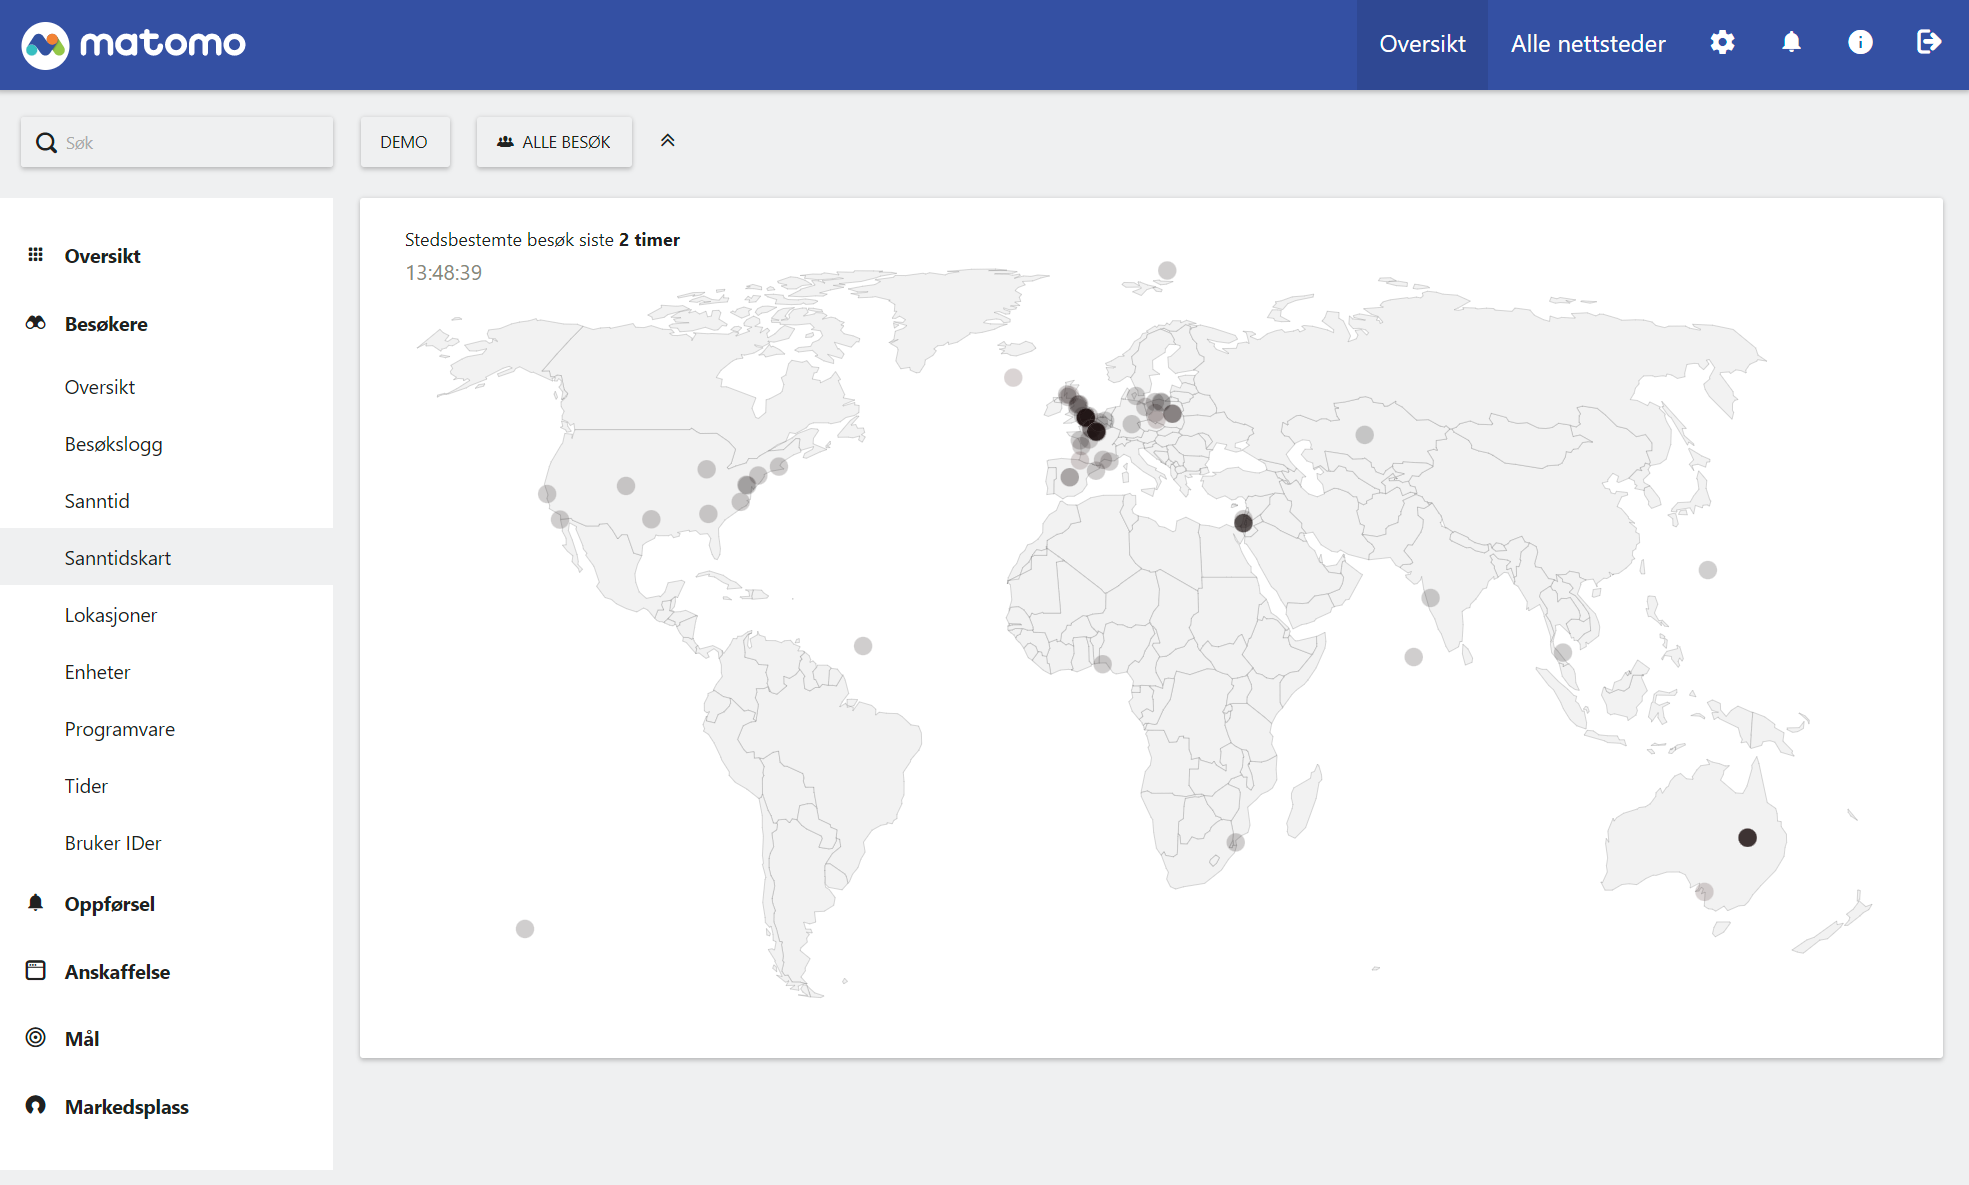Click the binoculars icon beside Besøkere
The image size is (1969, 1185).
click(36, 323)
